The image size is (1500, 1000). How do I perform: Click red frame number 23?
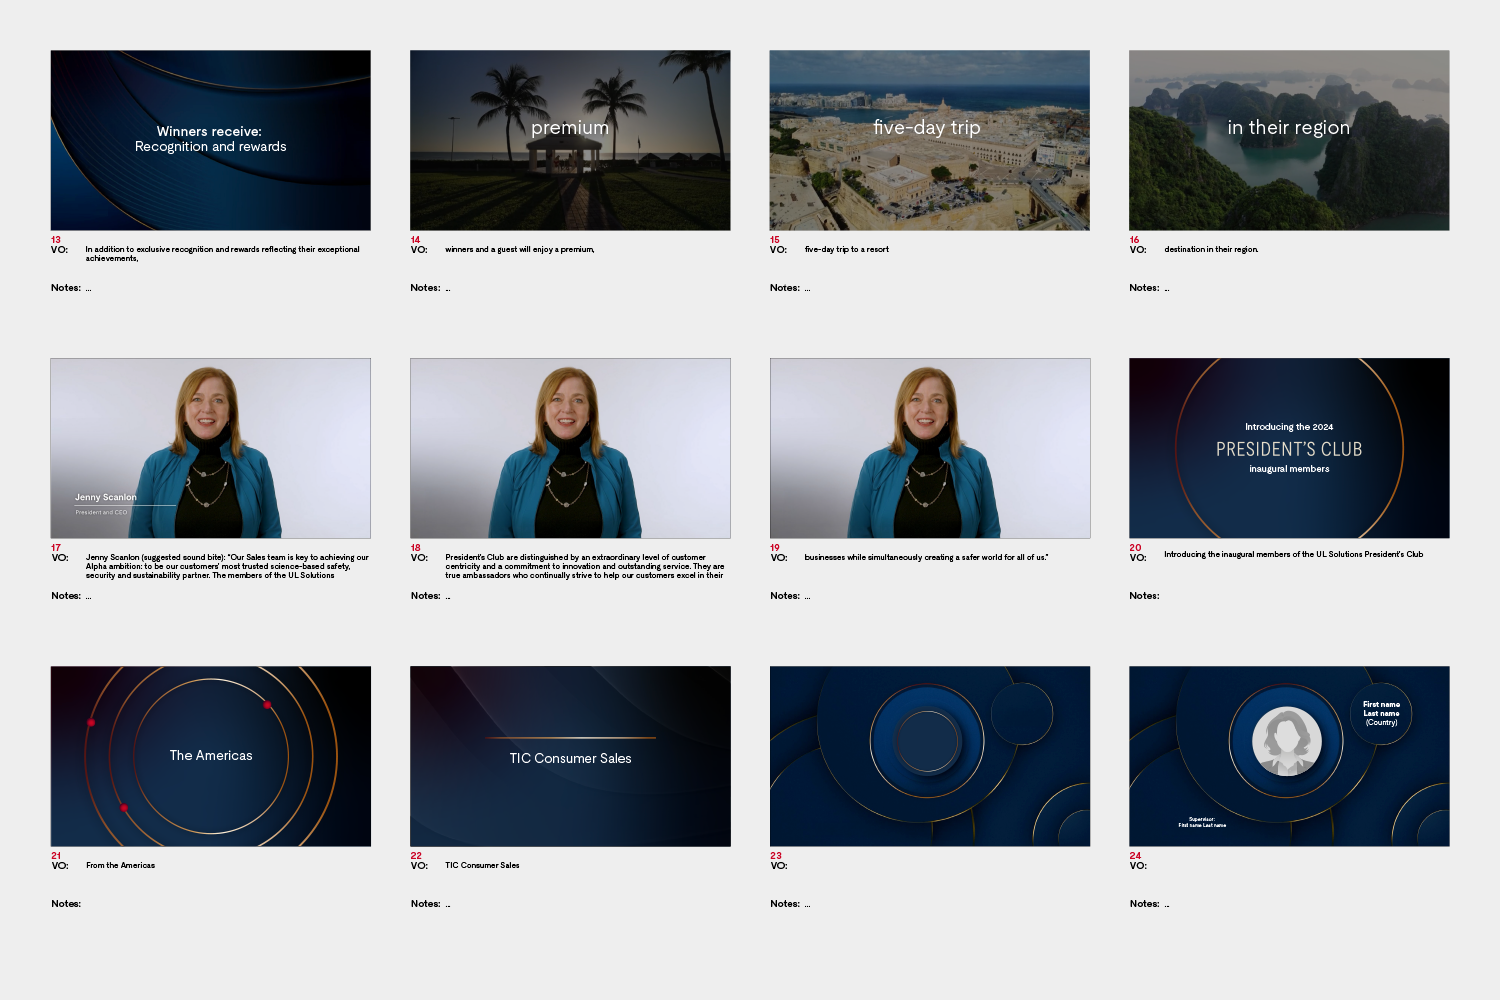[x=775, y=856]
